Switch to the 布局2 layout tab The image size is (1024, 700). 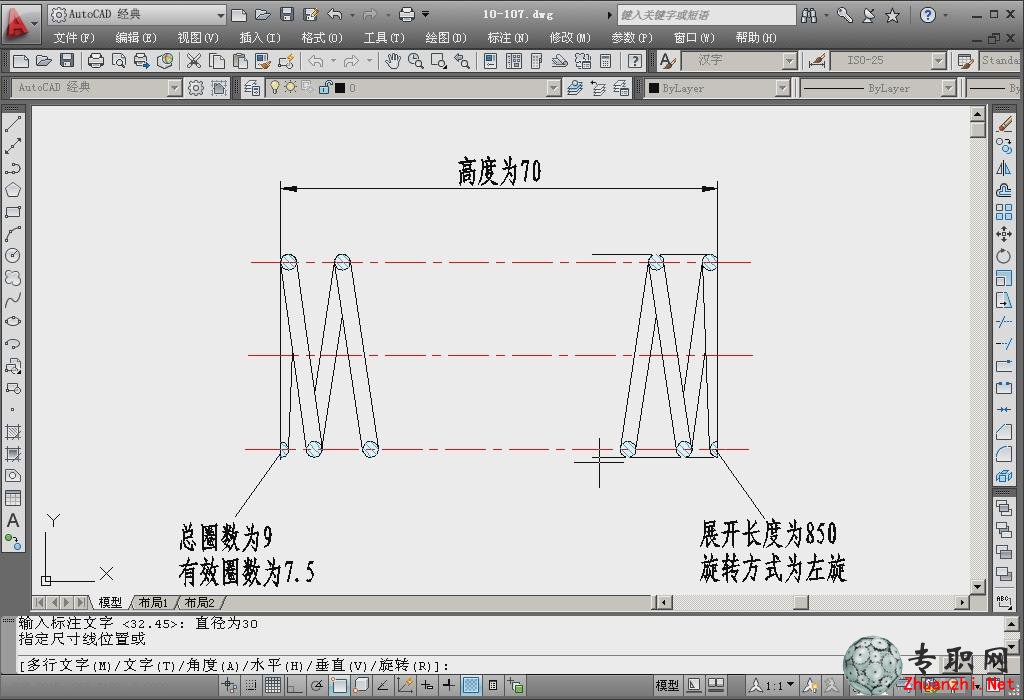pos(200,602)
